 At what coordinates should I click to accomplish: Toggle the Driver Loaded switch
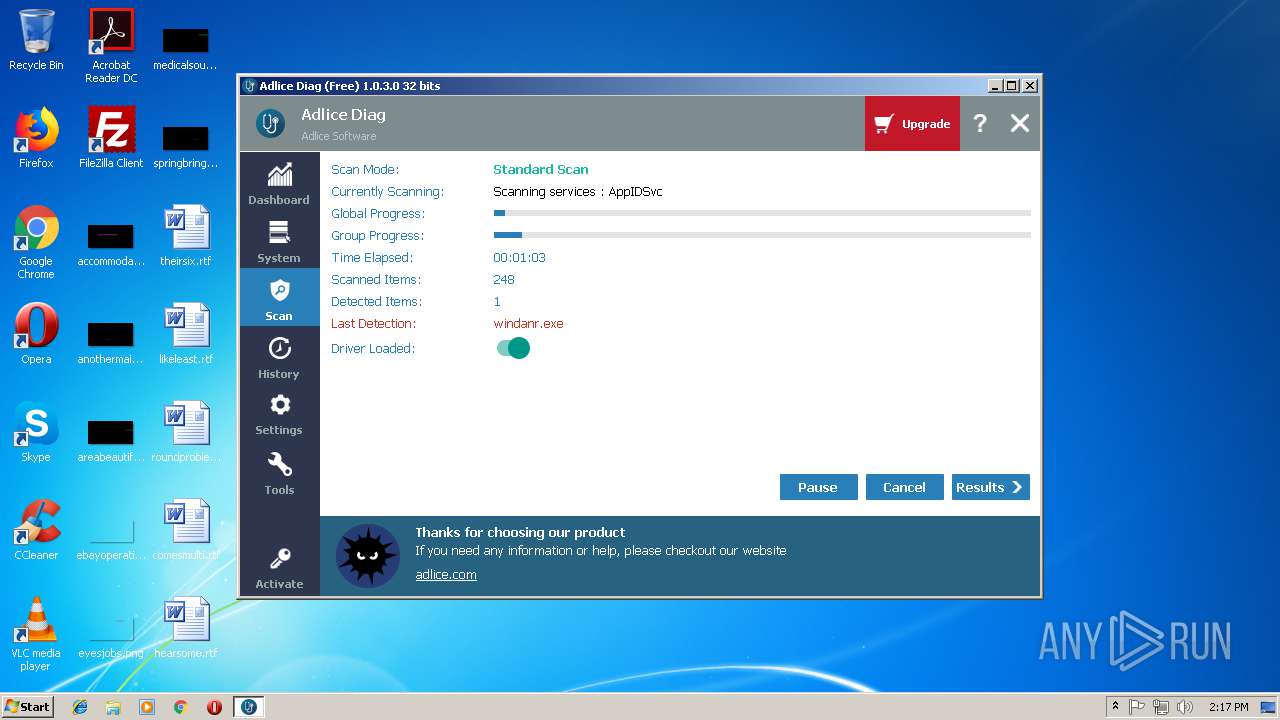513,348
